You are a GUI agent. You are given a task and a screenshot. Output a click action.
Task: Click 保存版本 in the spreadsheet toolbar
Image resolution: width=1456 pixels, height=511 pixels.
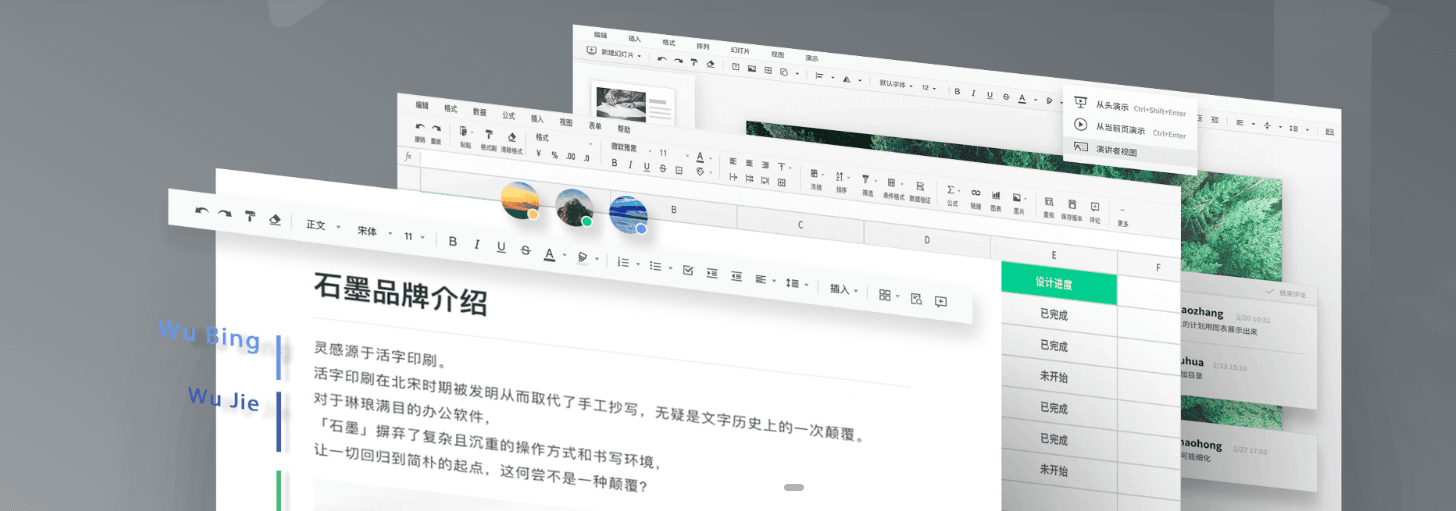pos(1072,211)
